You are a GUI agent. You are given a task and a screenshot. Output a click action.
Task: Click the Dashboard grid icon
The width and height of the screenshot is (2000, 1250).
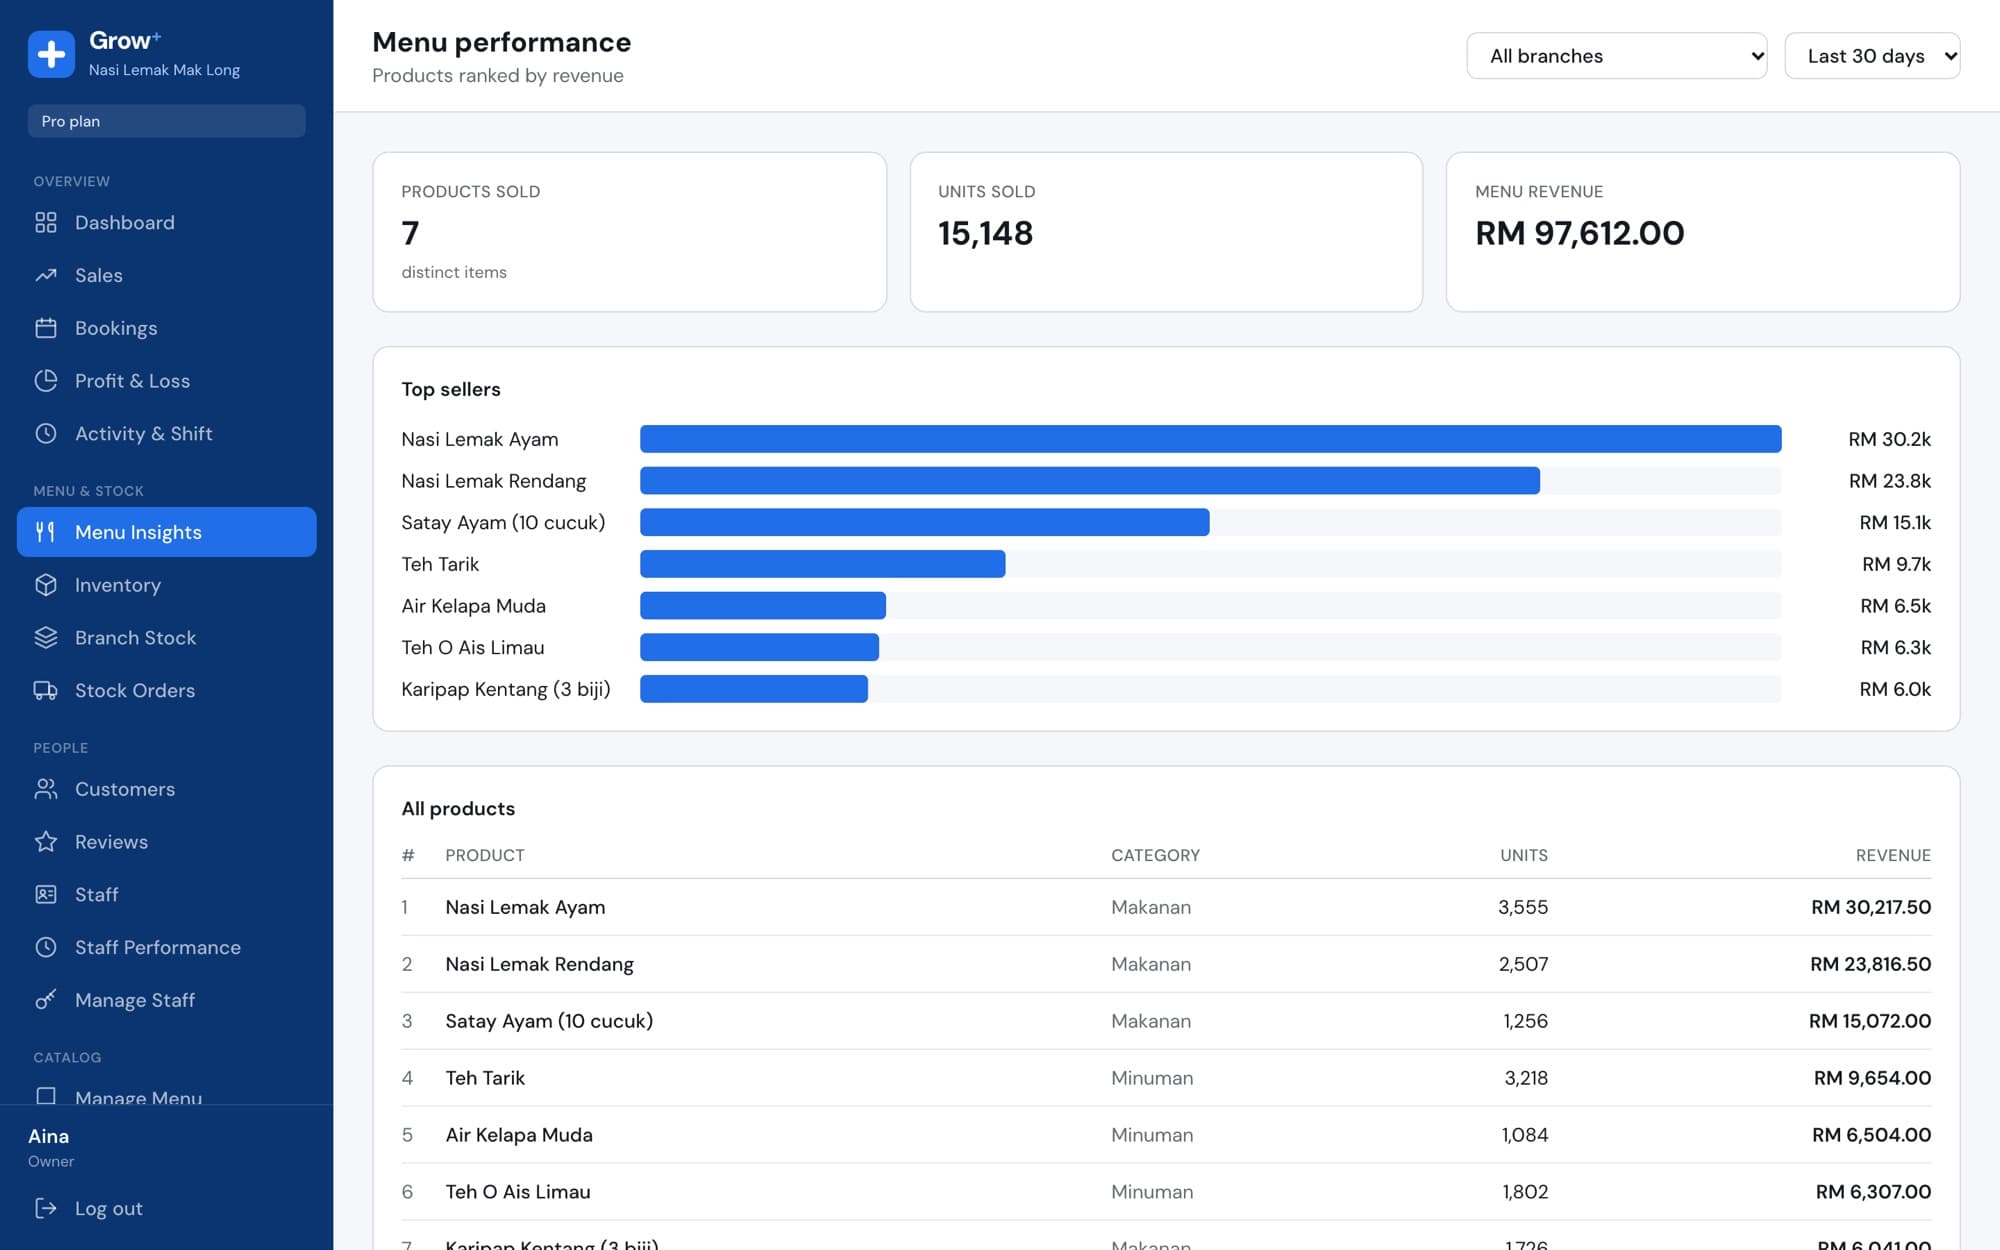click(46, 222)
